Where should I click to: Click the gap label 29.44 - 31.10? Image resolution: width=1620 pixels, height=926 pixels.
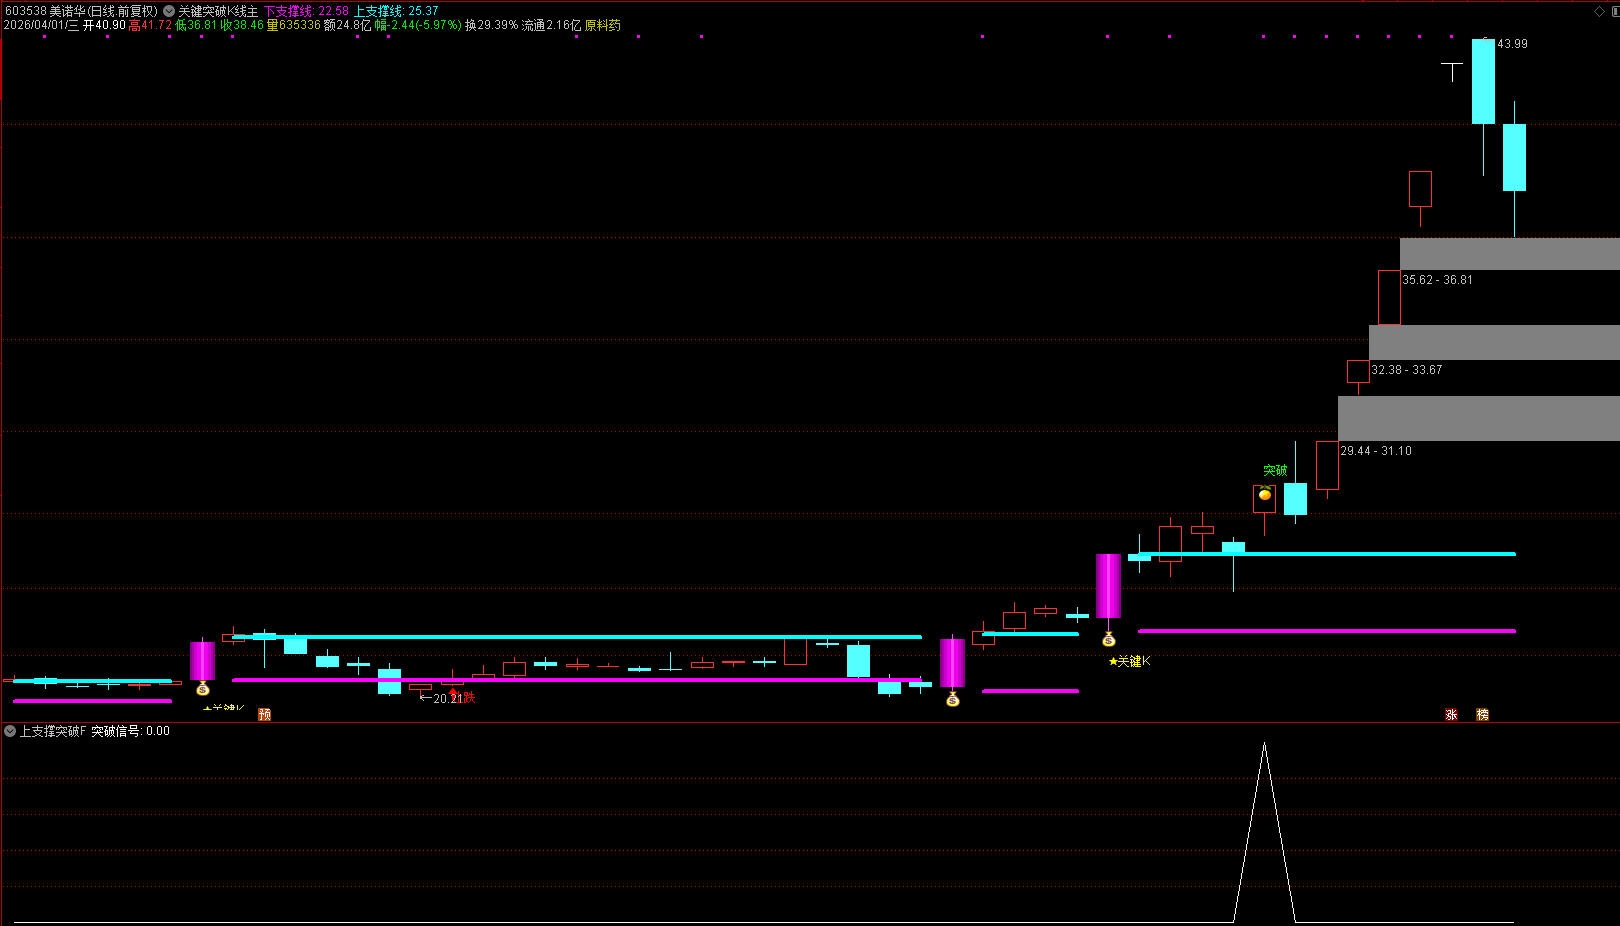[x=1376, y=451]
